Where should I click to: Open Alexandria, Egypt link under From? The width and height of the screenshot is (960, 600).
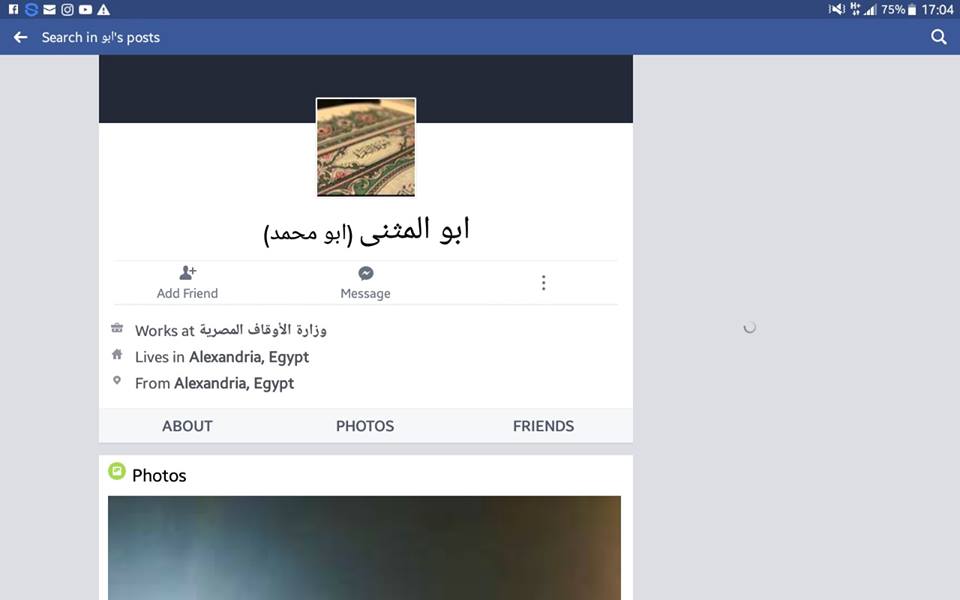point(234,383)
